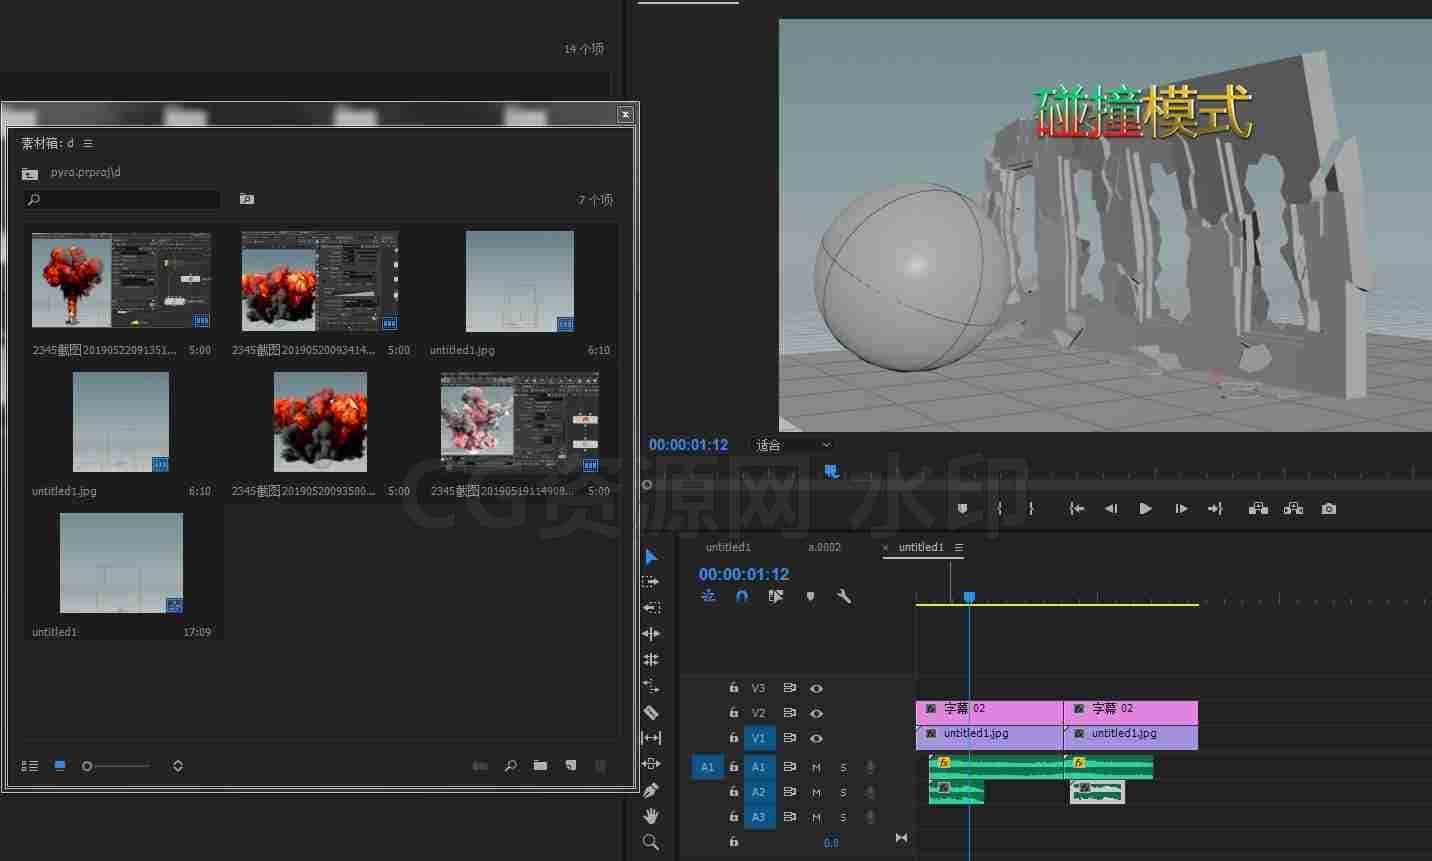Screen dimensions: 1432x861
Task: Select the Zoom magnifier tool
Action: [651, 842]
